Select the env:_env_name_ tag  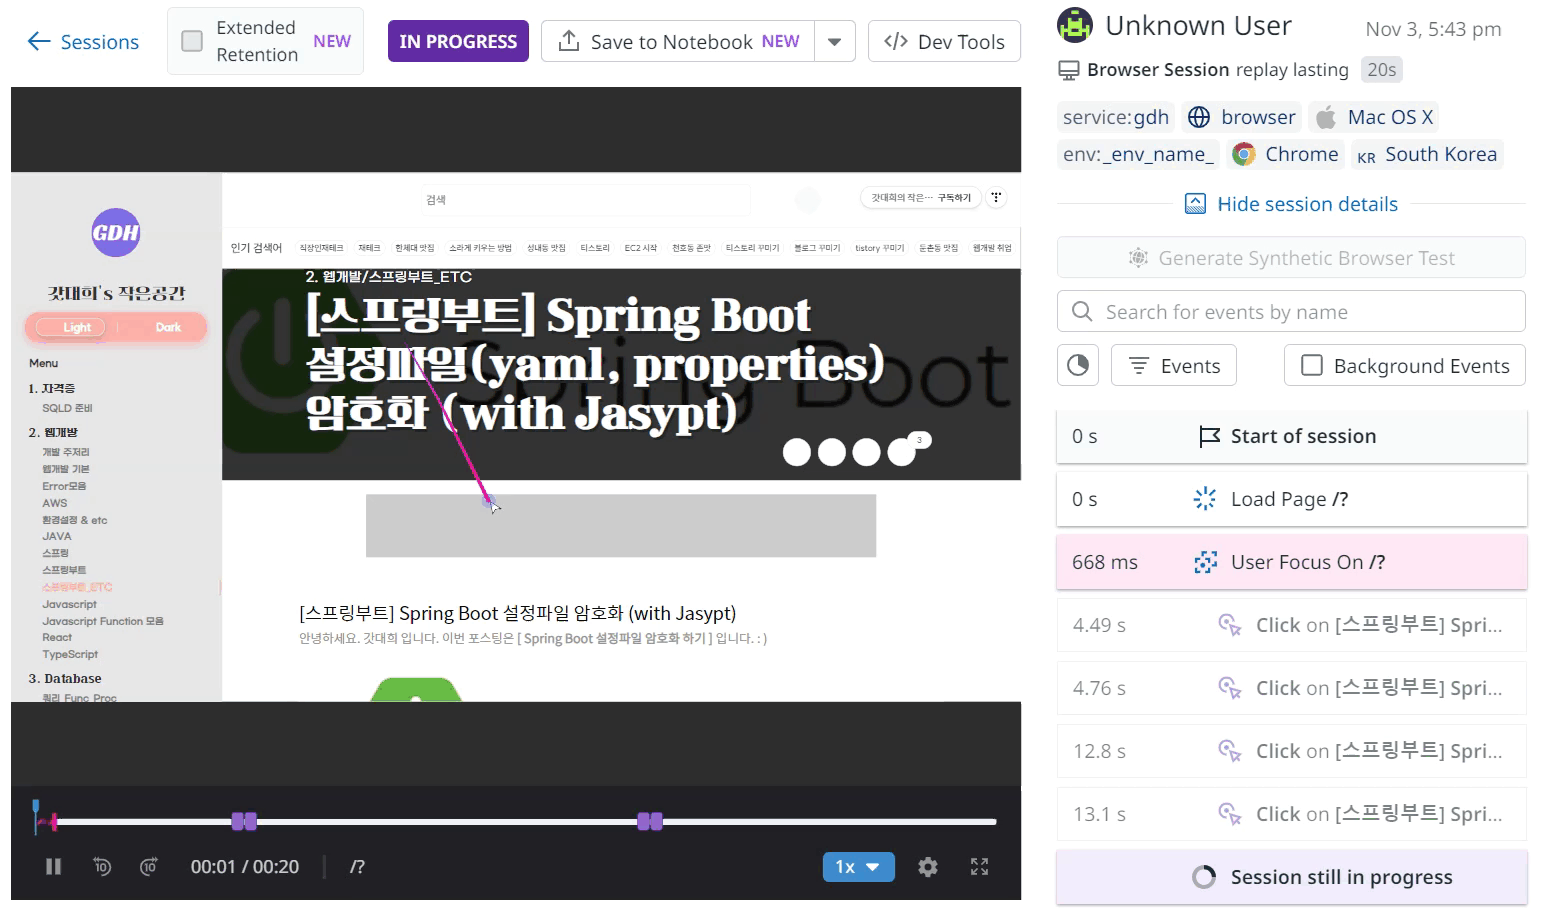coord(1138,154)
